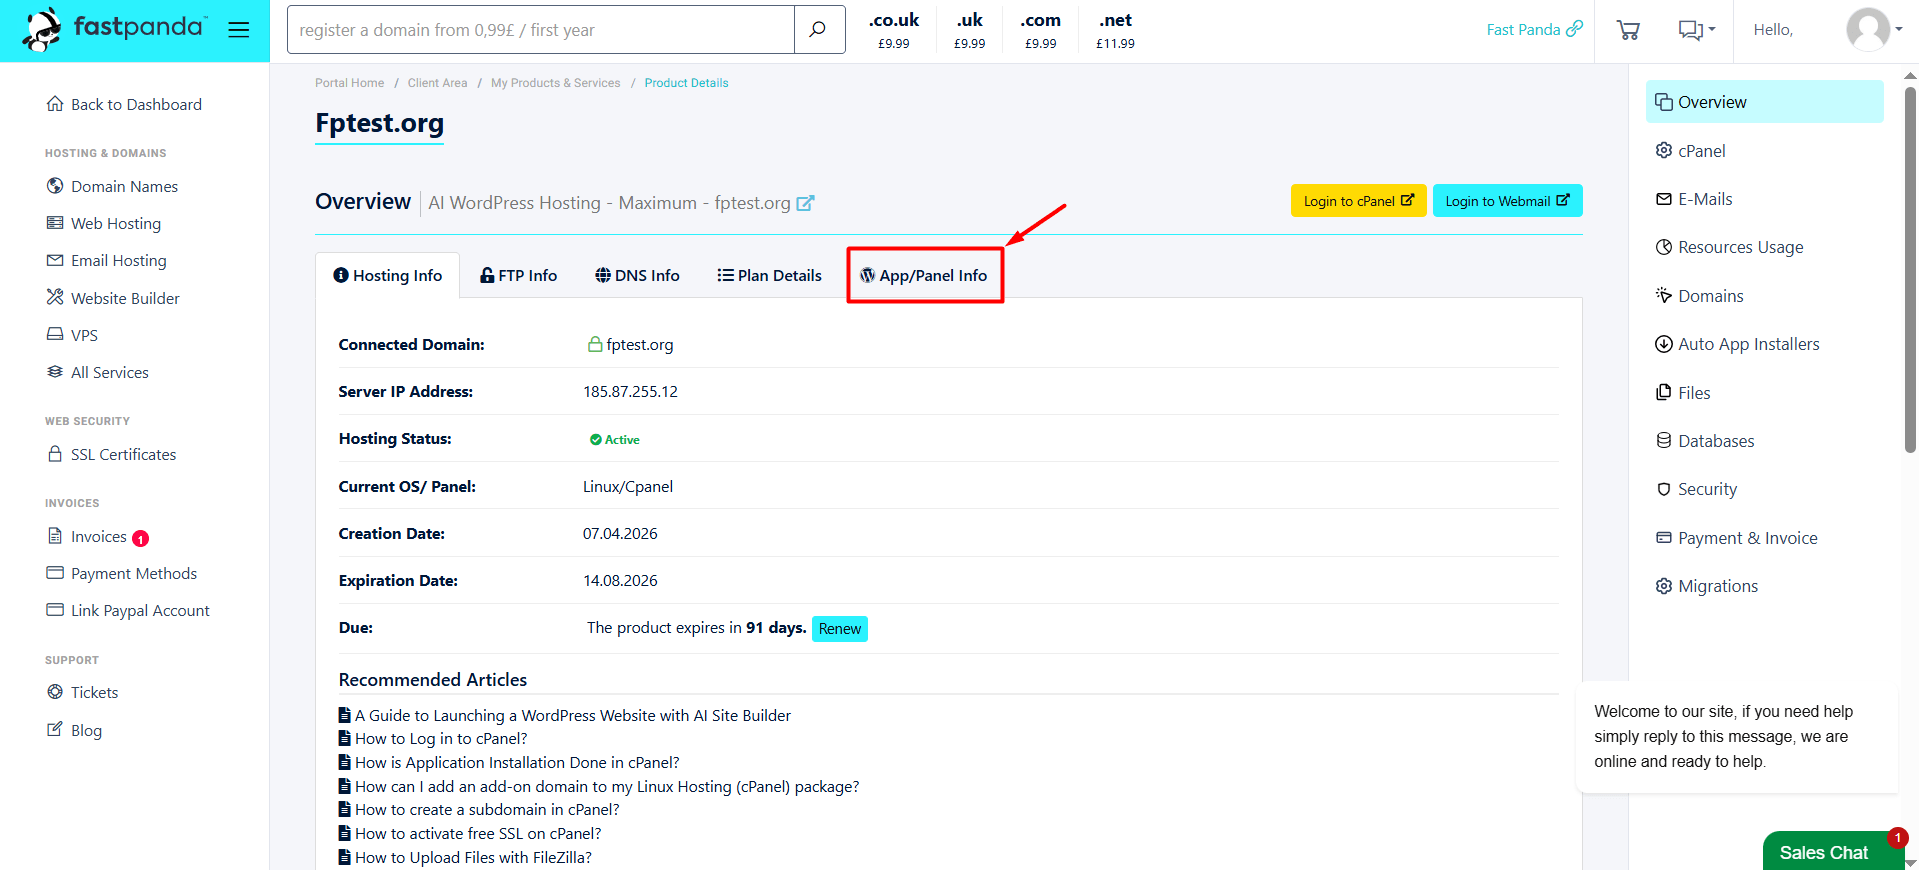Select the .com domain price
1919x870 pixels.
click(1041, 30)
